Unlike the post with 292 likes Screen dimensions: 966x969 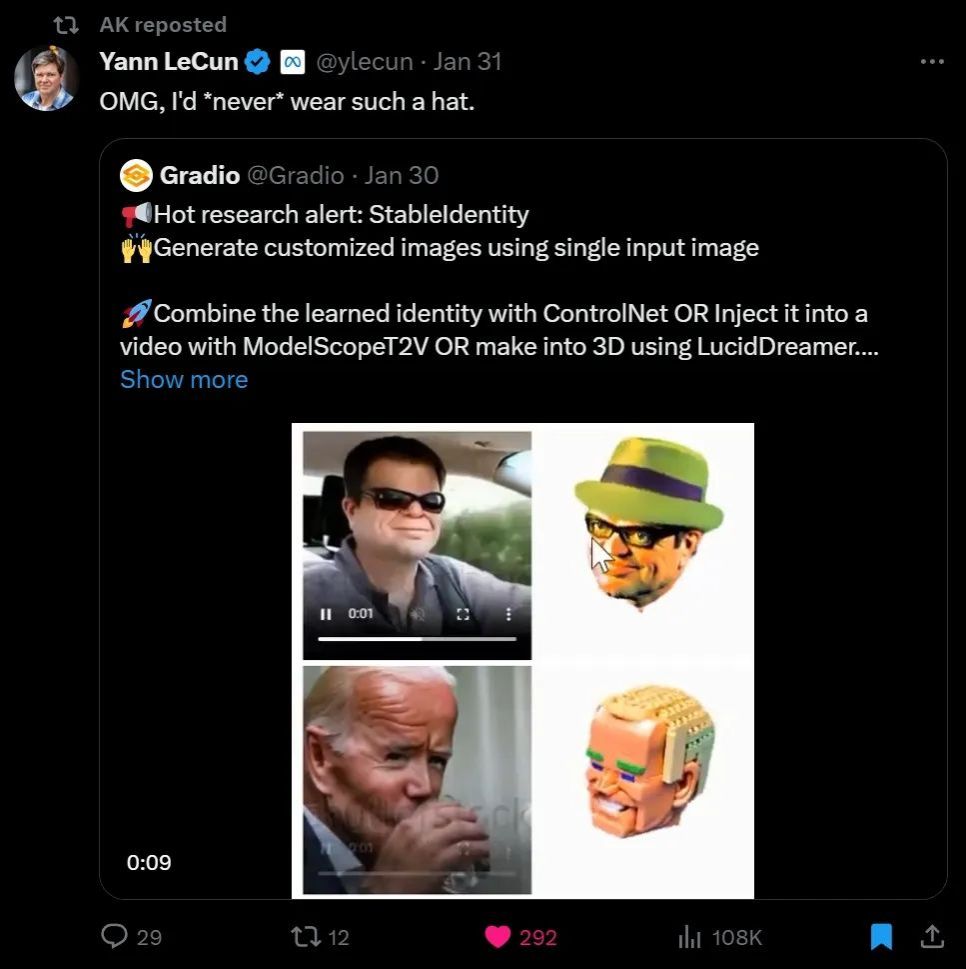pyautogui.click(x=498, y=936)
